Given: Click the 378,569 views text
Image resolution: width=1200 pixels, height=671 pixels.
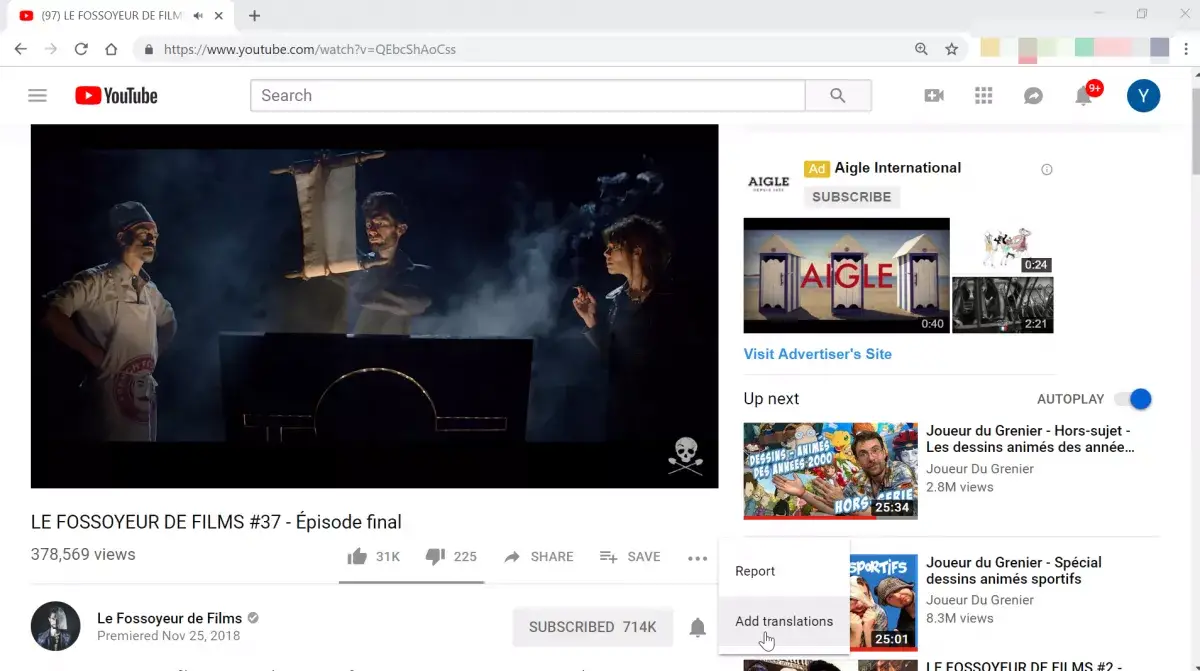Looking at the screenshot, I should (x=83, y=554).
